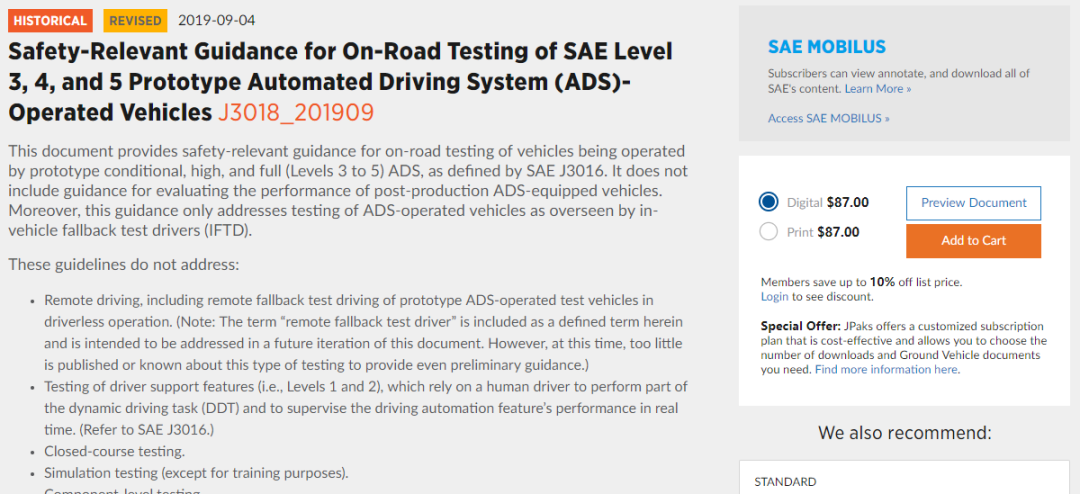Click the J3018_201909 document number

point(296,112)
